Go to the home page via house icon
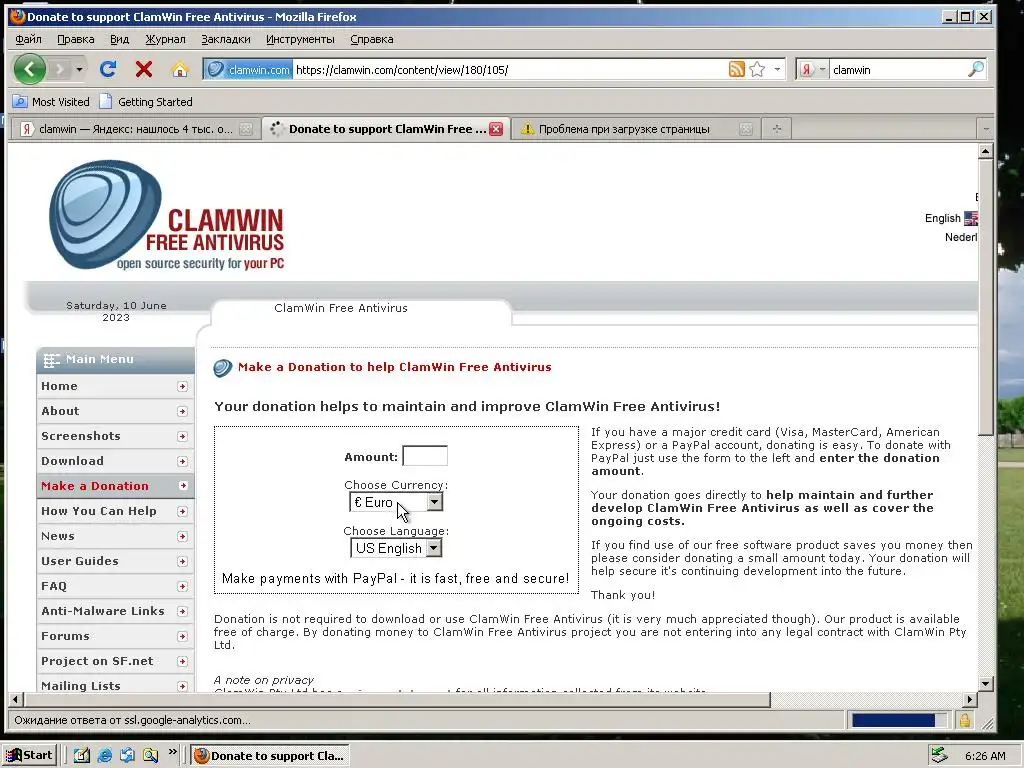Viewport: 1024px width, 768px height. (180, 69)
